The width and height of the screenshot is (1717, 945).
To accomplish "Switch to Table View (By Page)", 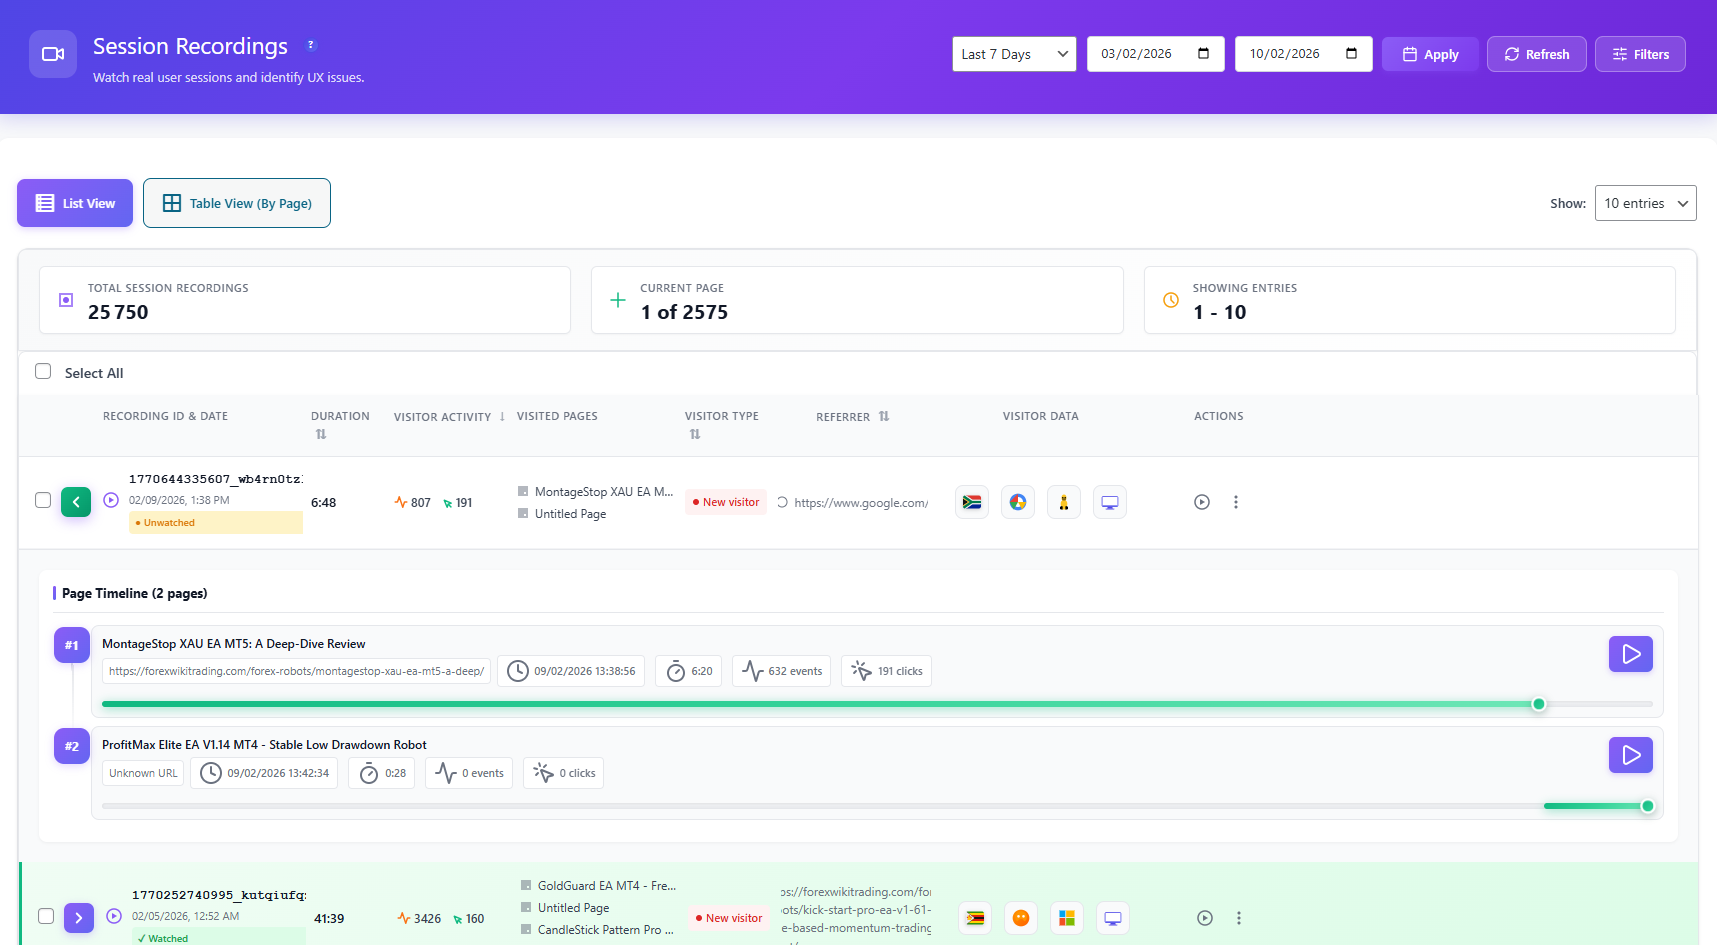I will (x=237, y=203).
